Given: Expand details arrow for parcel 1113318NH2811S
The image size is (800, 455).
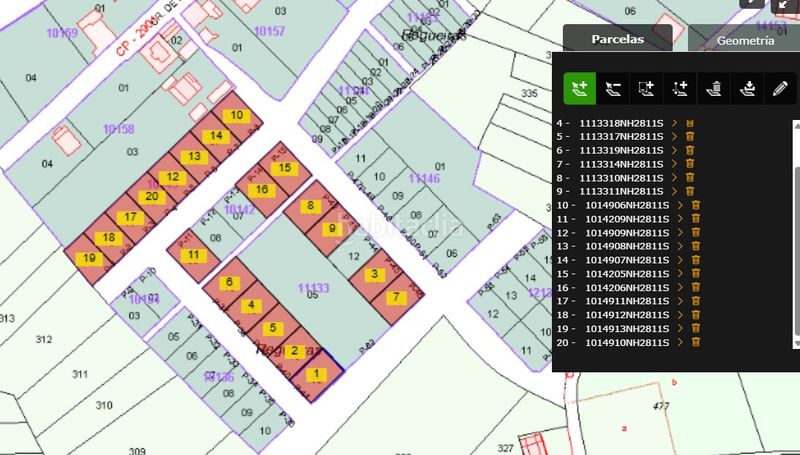Looking at the screenshot, I should tap(675, 123).
